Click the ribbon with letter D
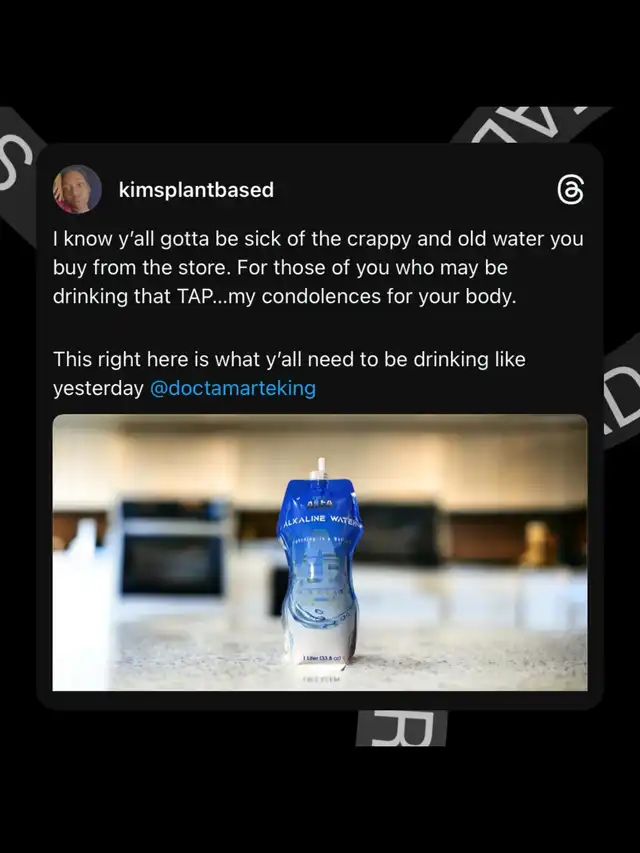The image size is (640, 853). pos(622,394)
